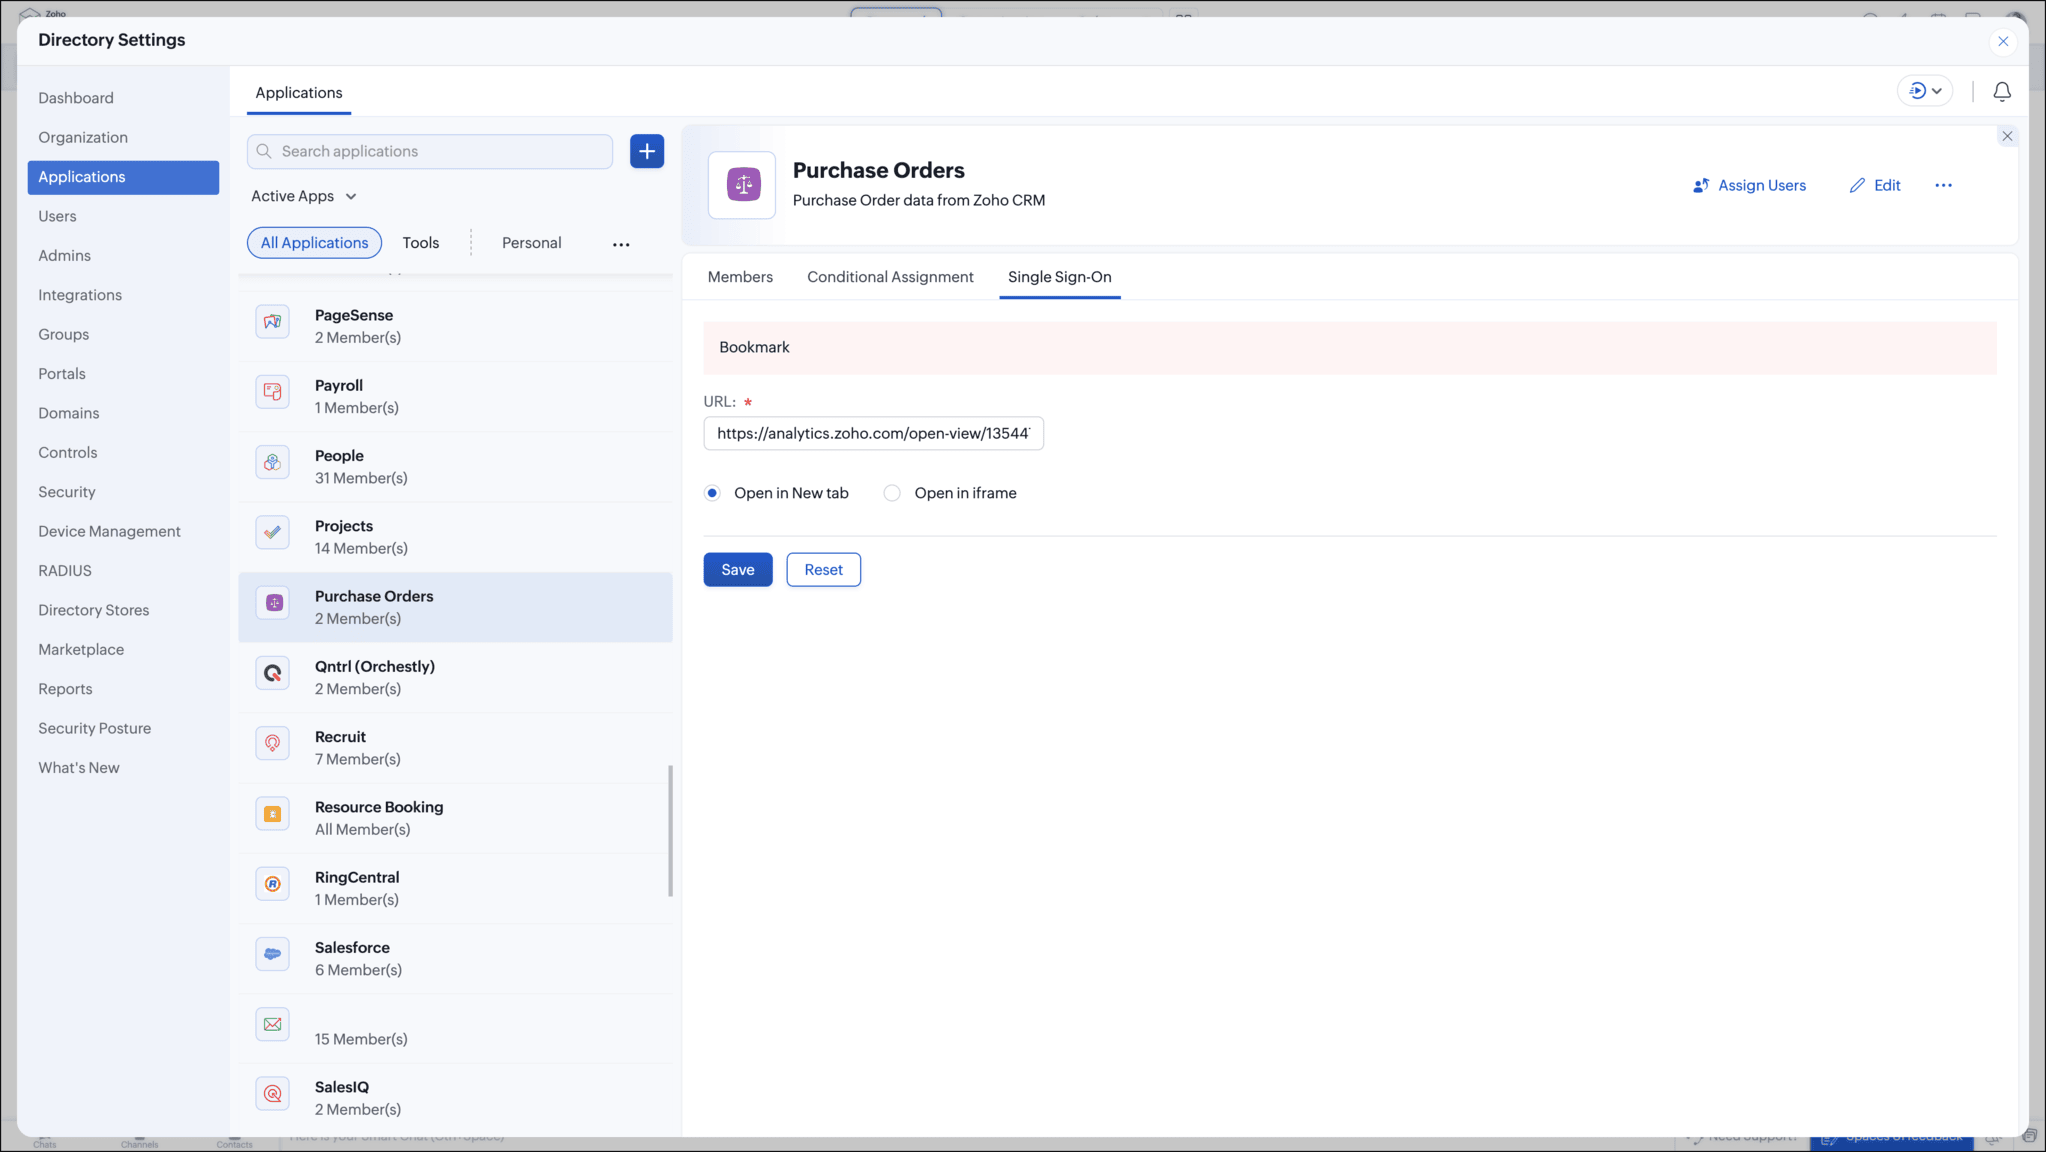The width and height of the screenshot is (2046, 1152).
Task: Select Open in iframe radio button
Action: coord(892,493)
